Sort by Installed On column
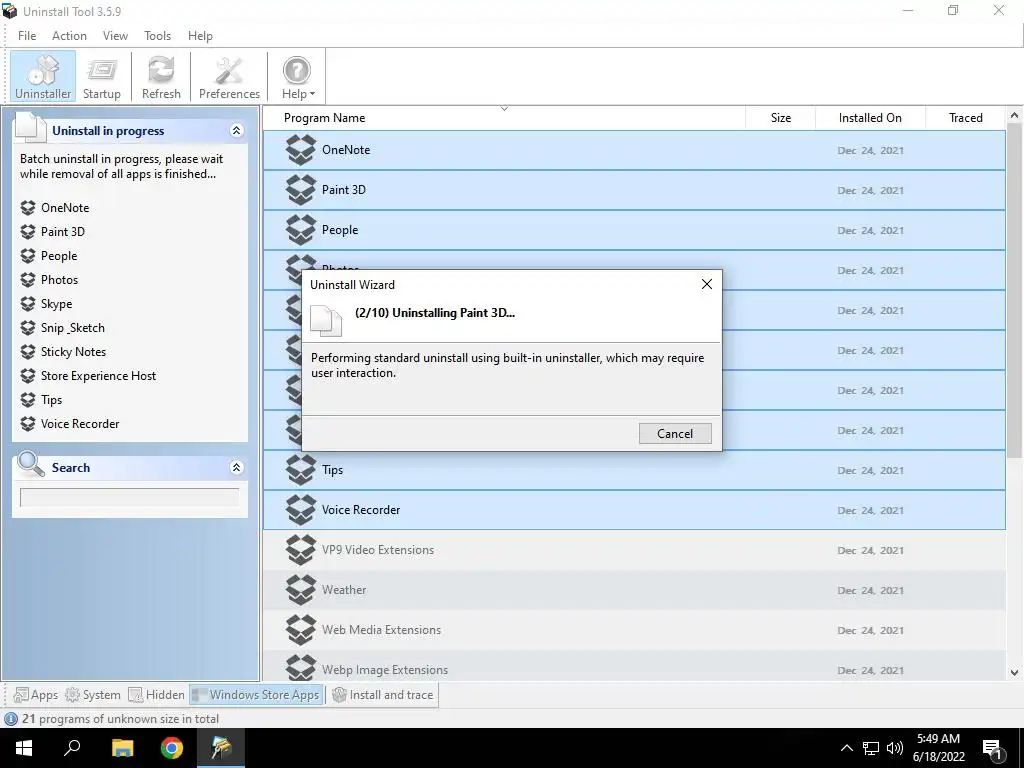This screenshot has width=1024, height=768. tap(870, 118)
